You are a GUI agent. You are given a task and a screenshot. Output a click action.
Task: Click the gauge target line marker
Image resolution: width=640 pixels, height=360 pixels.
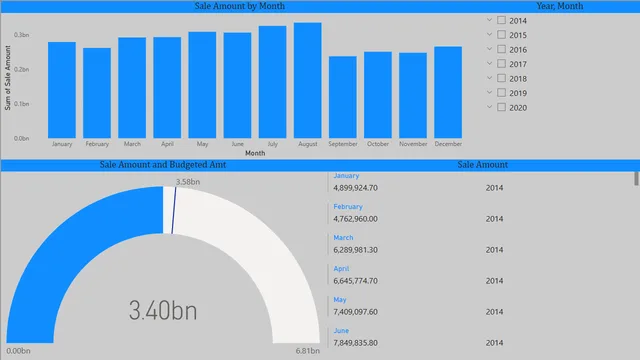pyautogui.click(x=174, y=211)
